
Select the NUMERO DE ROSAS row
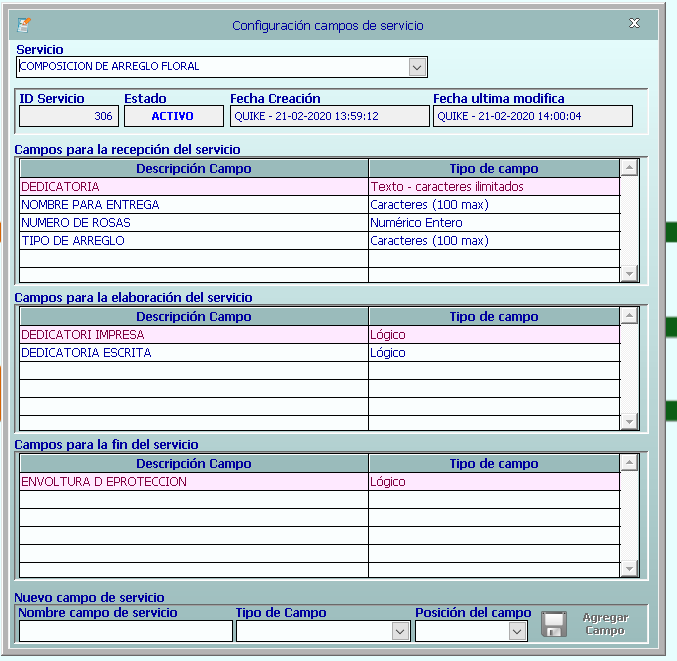pyautogui.click(x=320, y=223)
